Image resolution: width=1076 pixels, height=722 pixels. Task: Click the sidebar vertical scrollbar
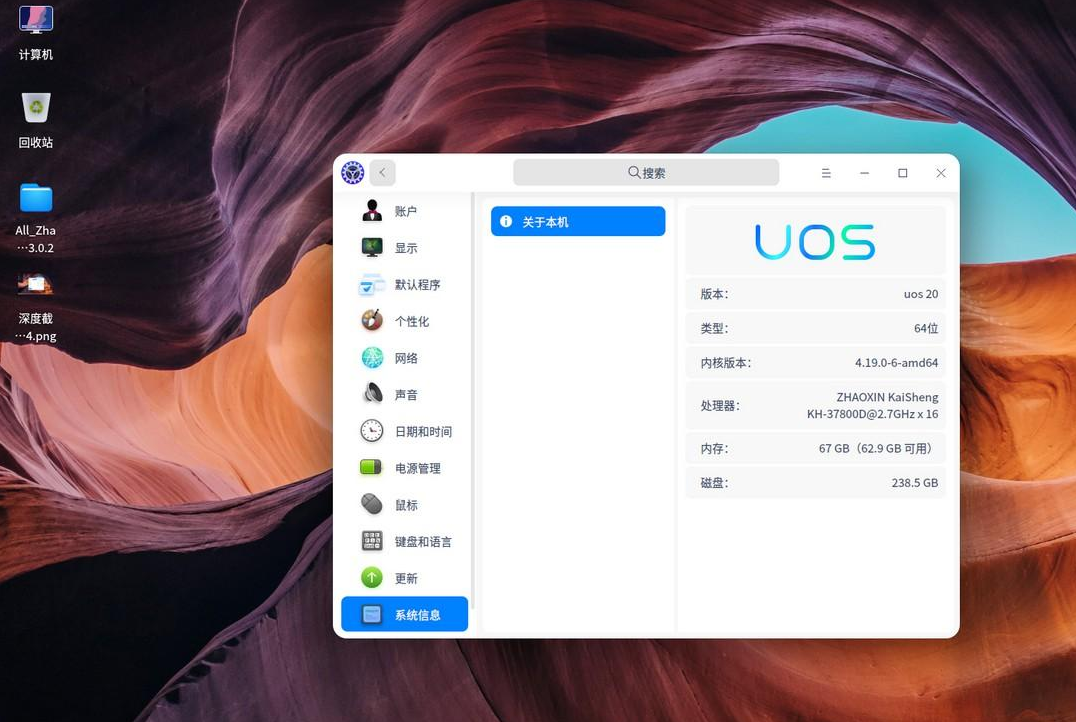tap(473, 401)
